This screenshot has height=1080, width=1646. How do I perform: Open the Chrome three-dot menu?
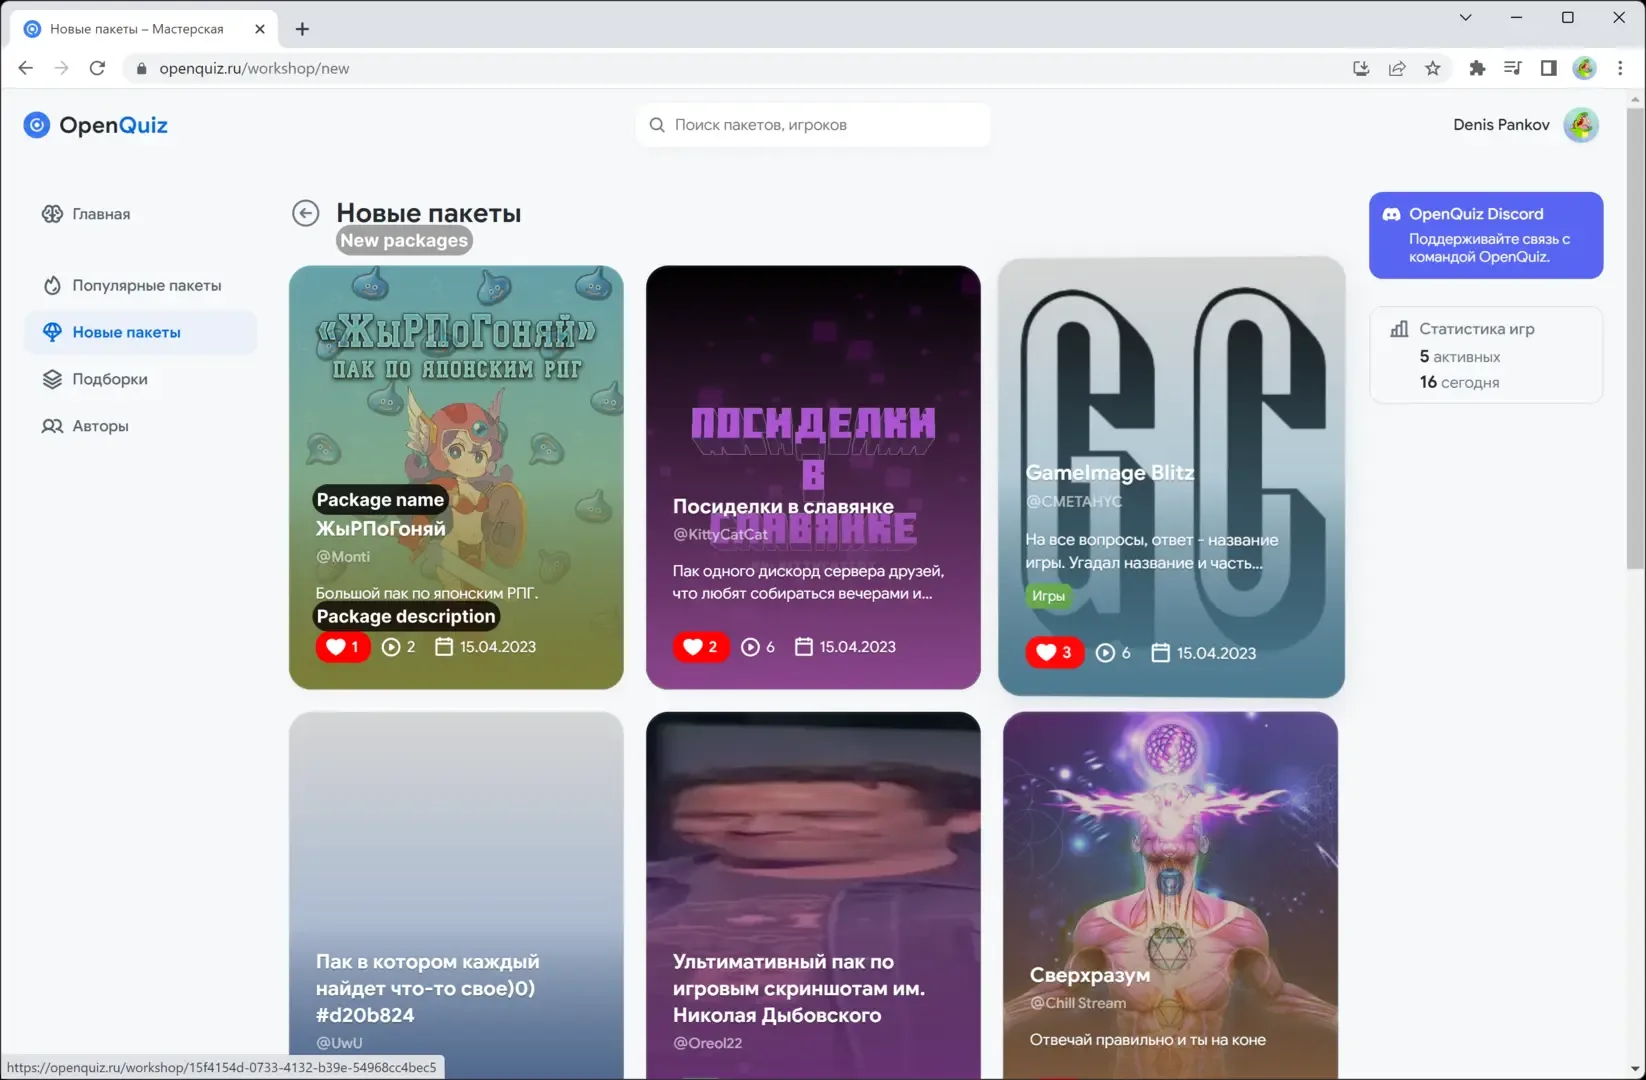pyautogui.click(x=1620, y=68)
